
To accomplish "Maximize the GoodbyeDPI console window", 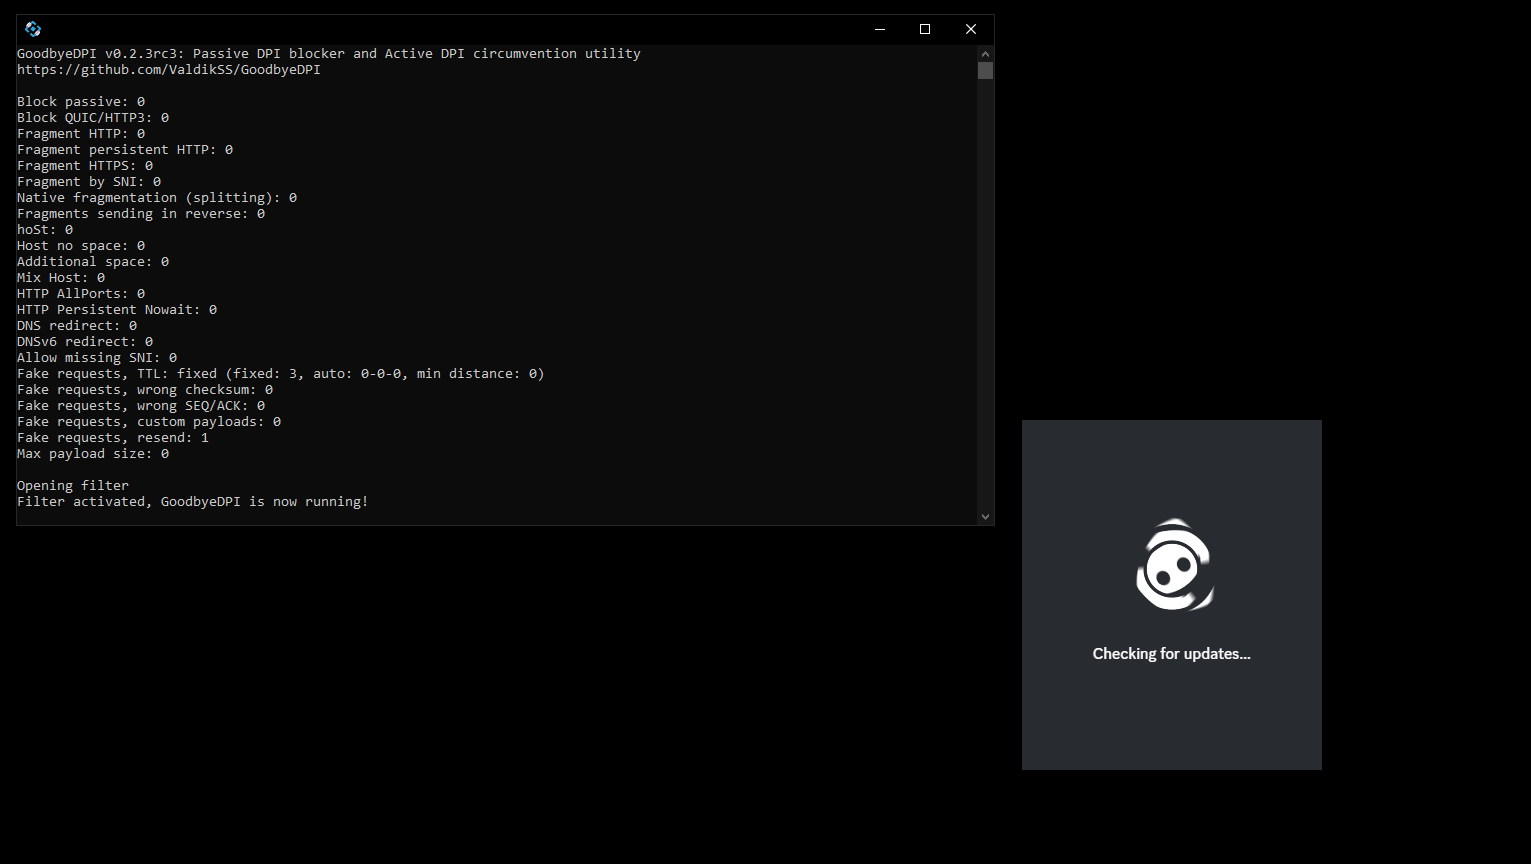I will (x=925, y=29).
